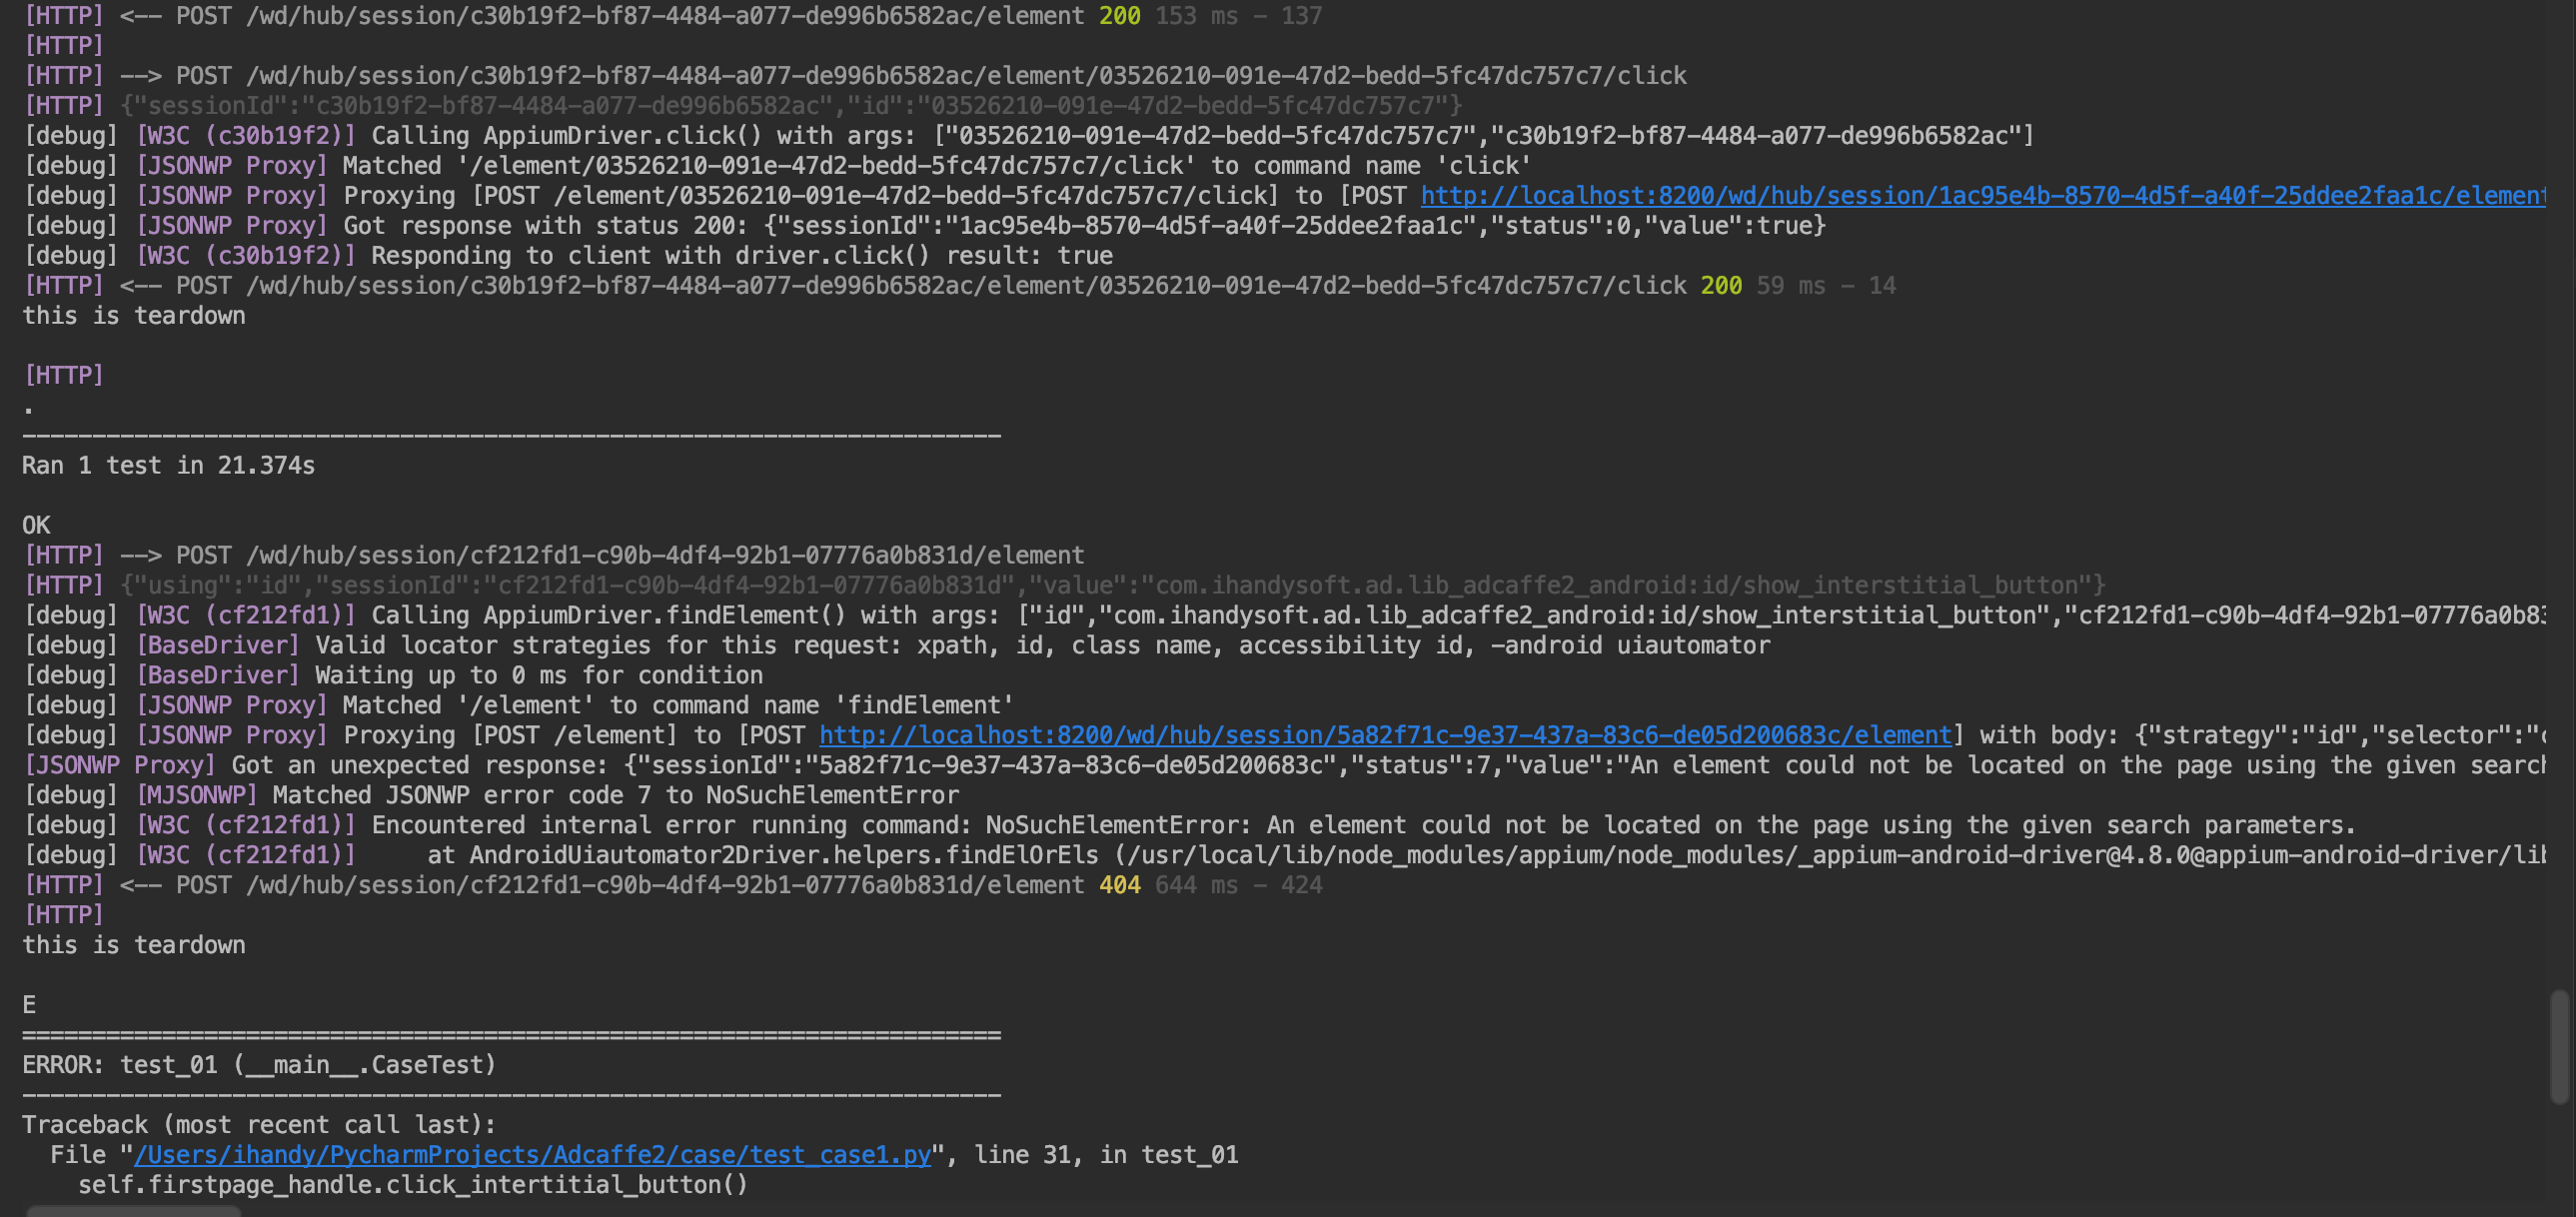Click 'Matched JSONWP error code 7 to NoSuchElementError' line
2576x1217 pixels.
click(x=491, y=796)
